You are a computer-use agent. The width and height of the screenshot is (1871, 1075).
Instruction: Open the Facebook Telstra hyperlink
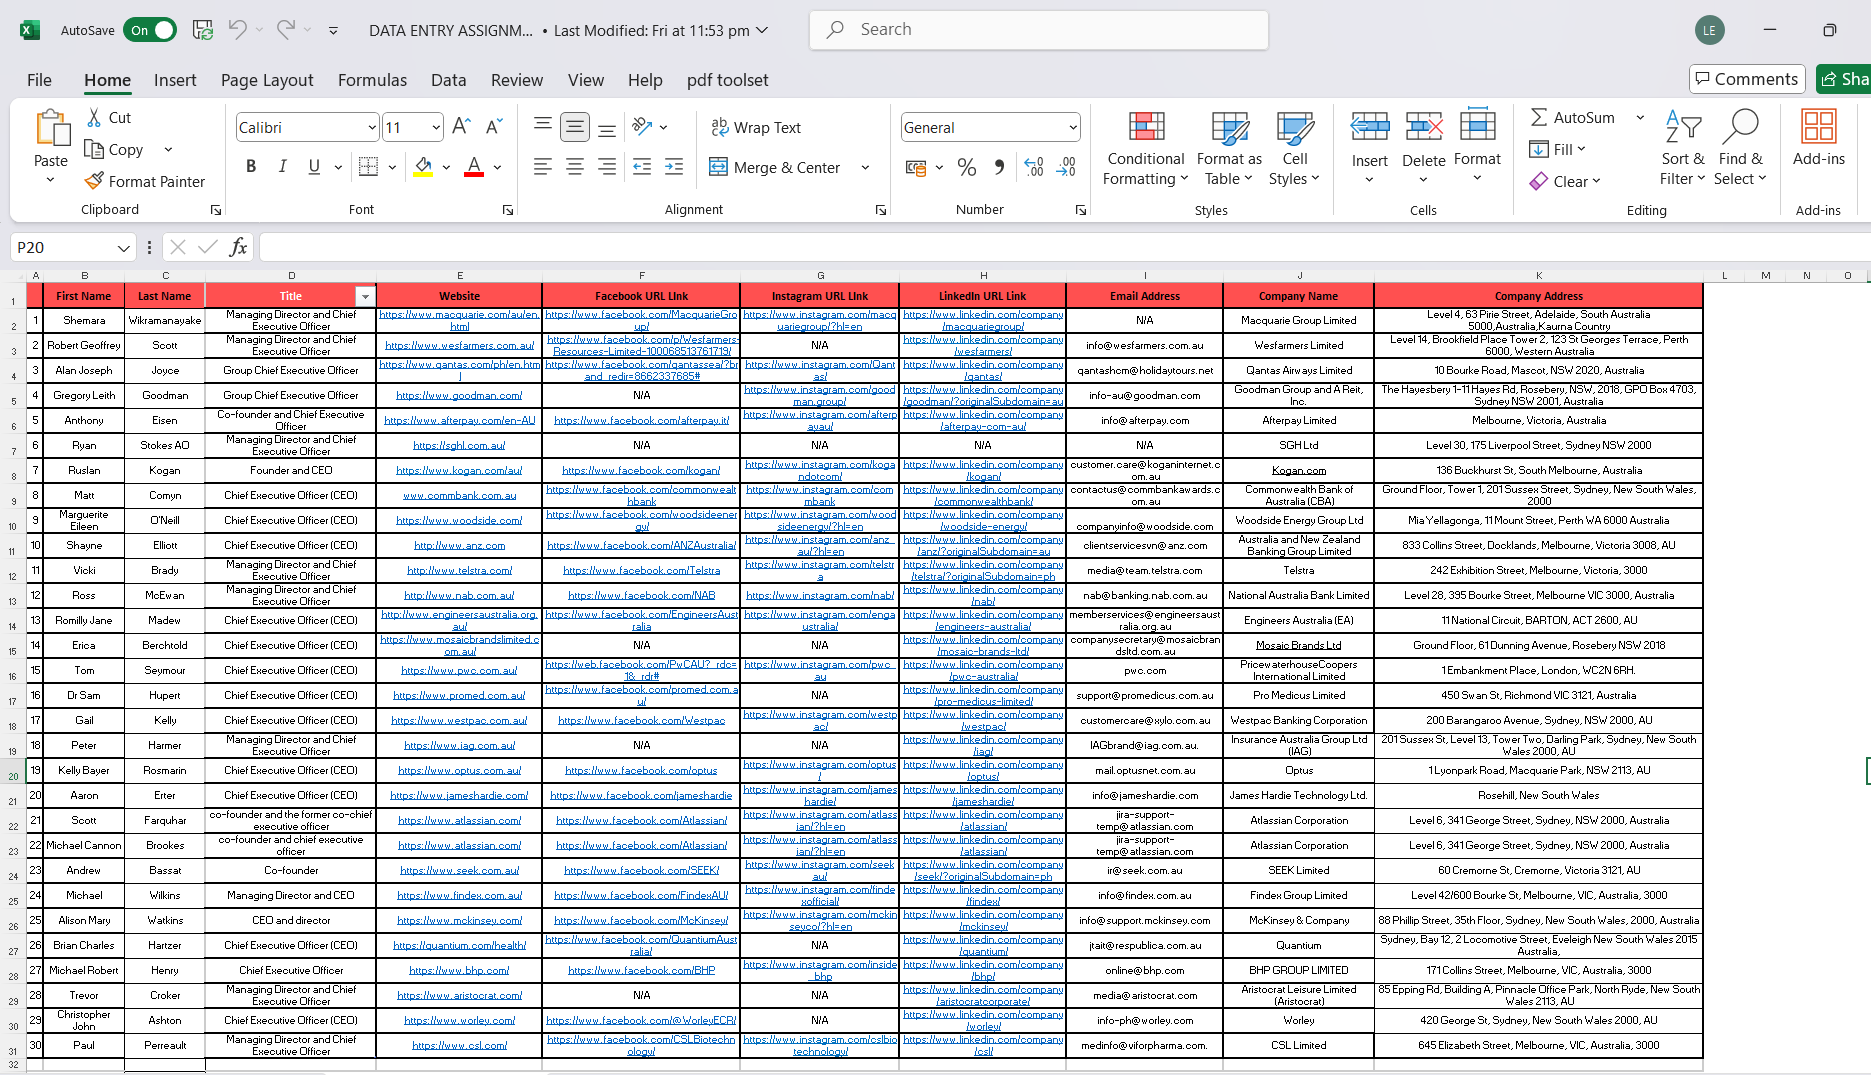tap(641, 570)
